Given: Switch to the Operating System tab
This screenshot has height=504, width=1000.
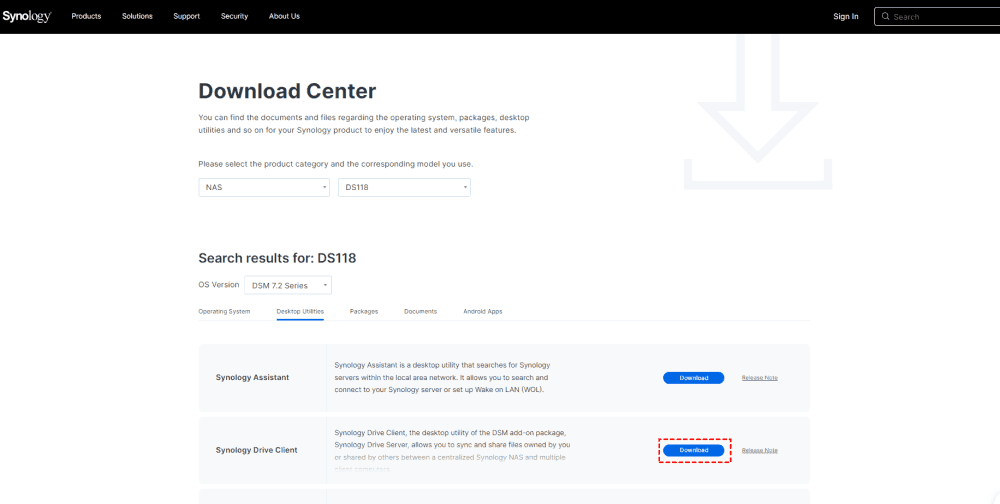Looking at the screenshot, I should tap(224, 311).
